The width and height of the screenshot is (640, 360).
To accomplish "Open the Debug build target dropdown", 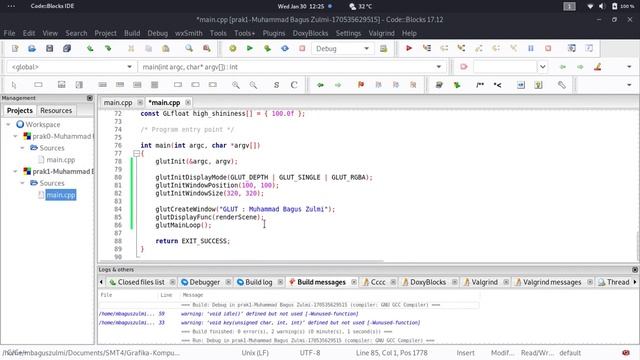I will [x=366, y=49].
